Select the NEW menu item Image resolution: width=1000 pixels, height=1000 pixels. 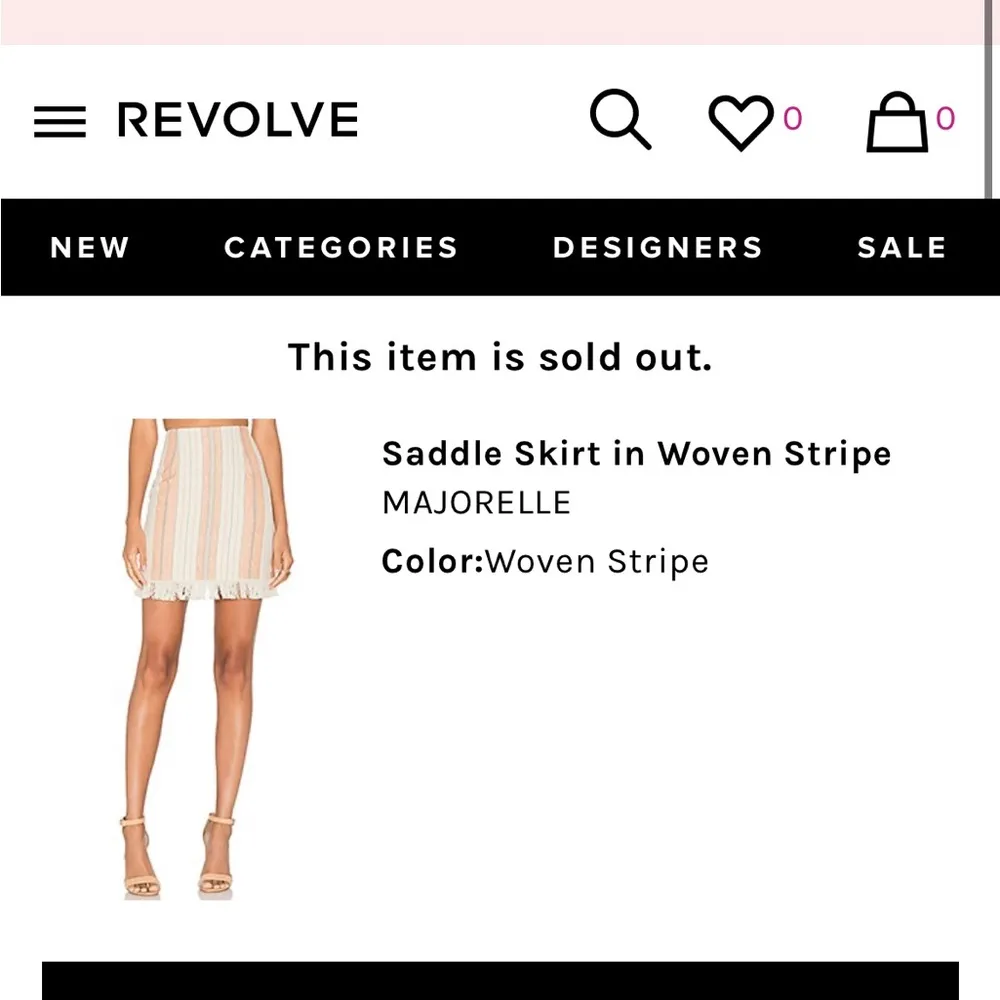(89, 248)
